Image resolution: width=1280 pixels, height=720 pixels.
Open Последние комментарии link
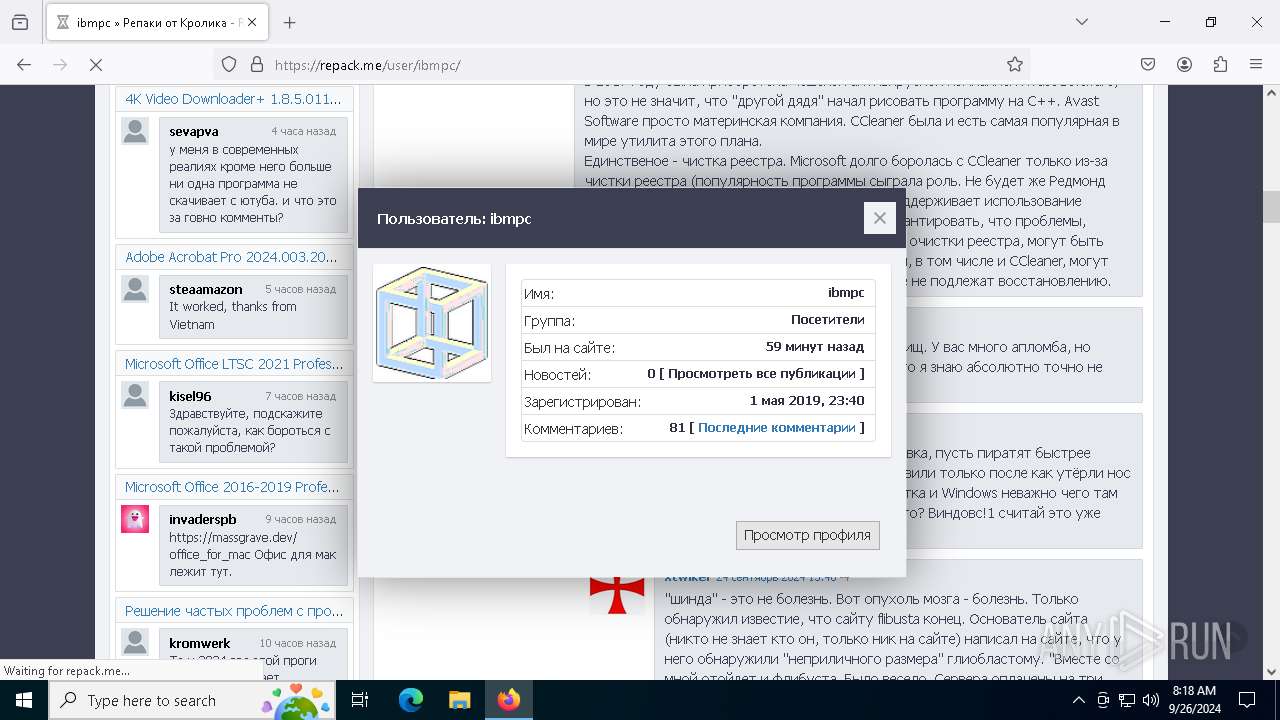777,427
